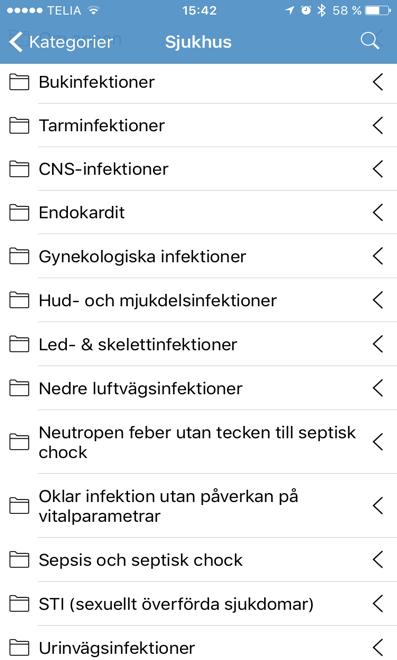Viewport: 397px width, 660px height.
Task: Click the Bluetooth icon in status bar
Action: [x=322, y=10]
